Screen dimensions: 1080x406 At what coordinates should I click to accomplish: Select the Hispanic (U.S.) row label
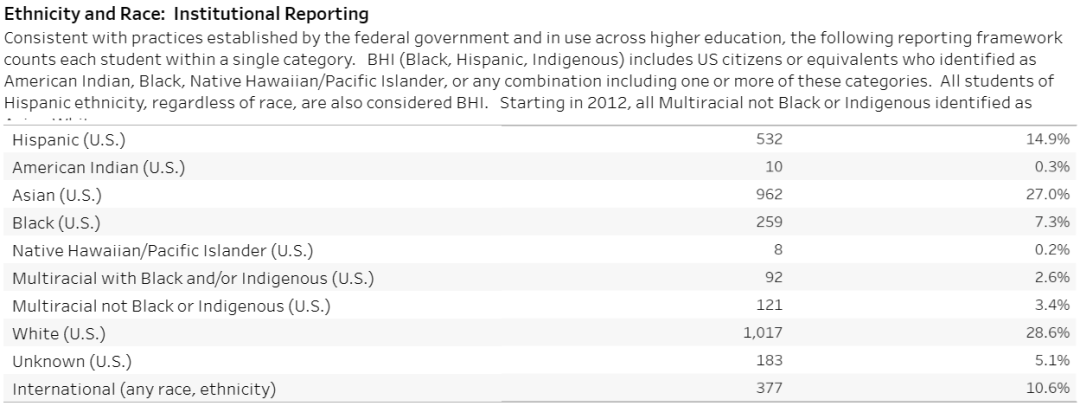[69, 140]
